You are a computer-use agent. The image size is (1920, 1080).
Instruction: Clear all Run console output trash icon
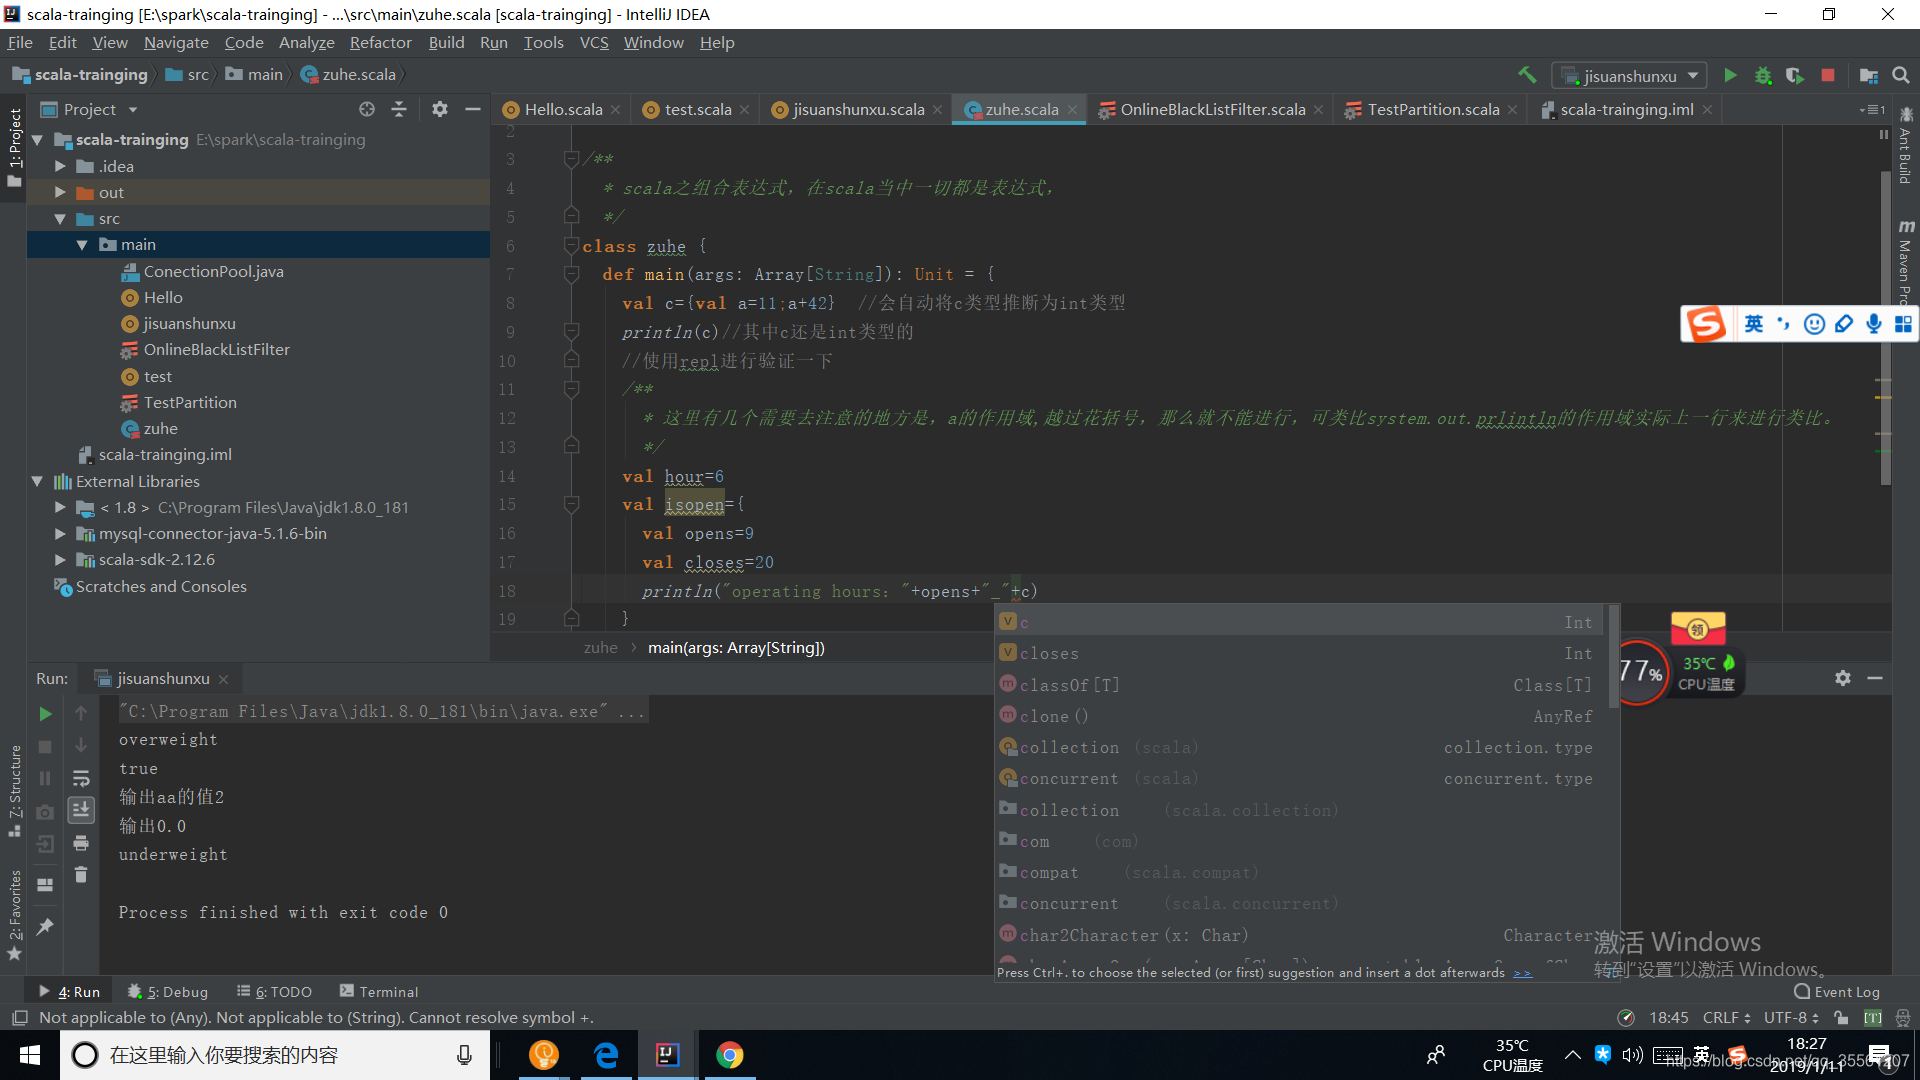coord(81,875)
